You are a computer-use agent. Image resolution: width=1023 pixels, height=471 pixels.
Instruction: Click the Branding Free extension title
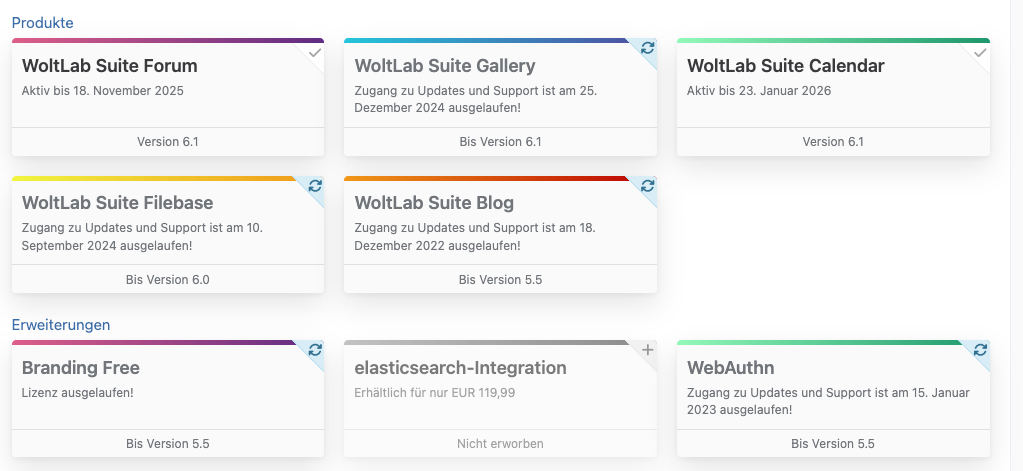pyautogui.click(x=81, y=368)
